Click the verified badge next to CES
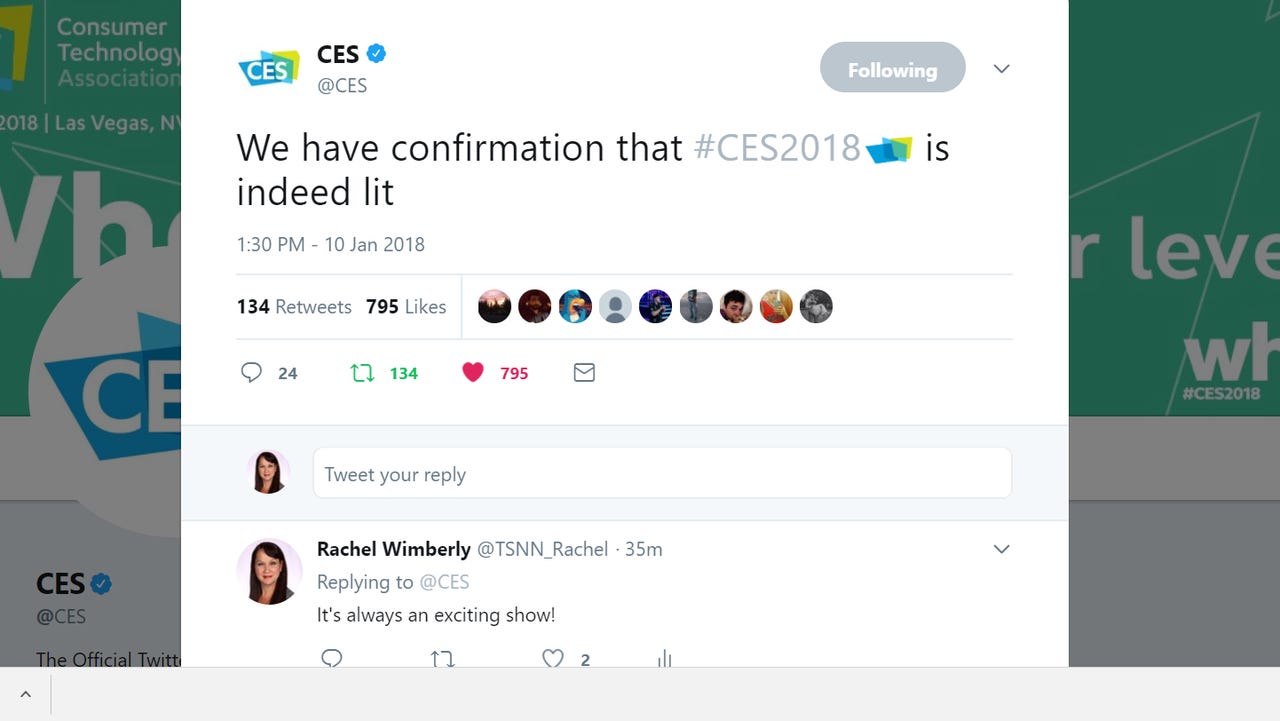Screen dimensions: 1280x721 coord(375,54)
